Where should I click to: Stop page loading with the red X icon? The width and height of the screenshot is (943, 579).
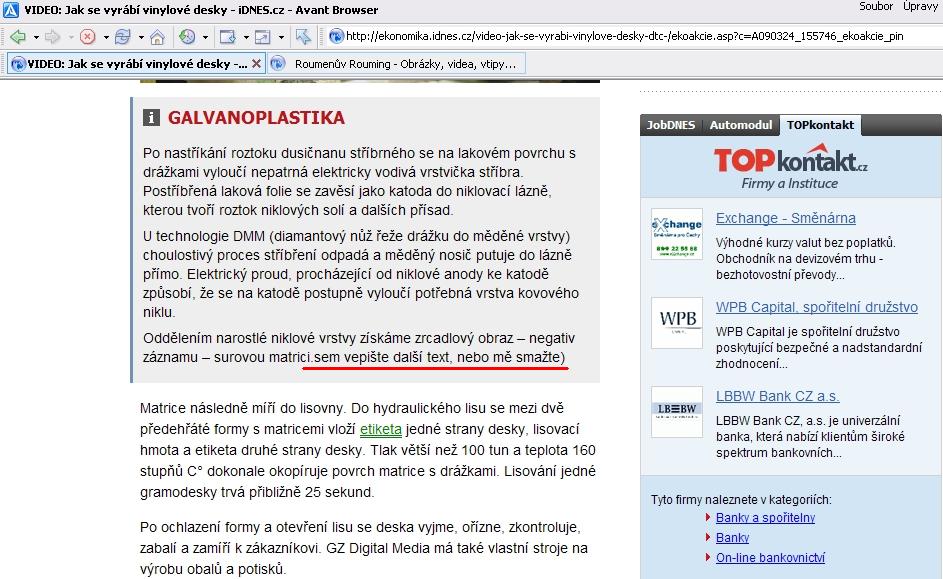[88, 37]
